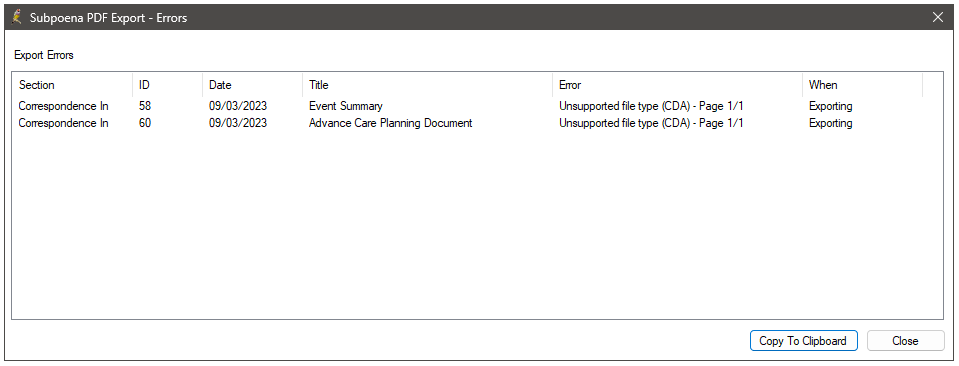Sort by the Section column header
Image resolution: width=959 pixels, height=366 pixels.
72,85
